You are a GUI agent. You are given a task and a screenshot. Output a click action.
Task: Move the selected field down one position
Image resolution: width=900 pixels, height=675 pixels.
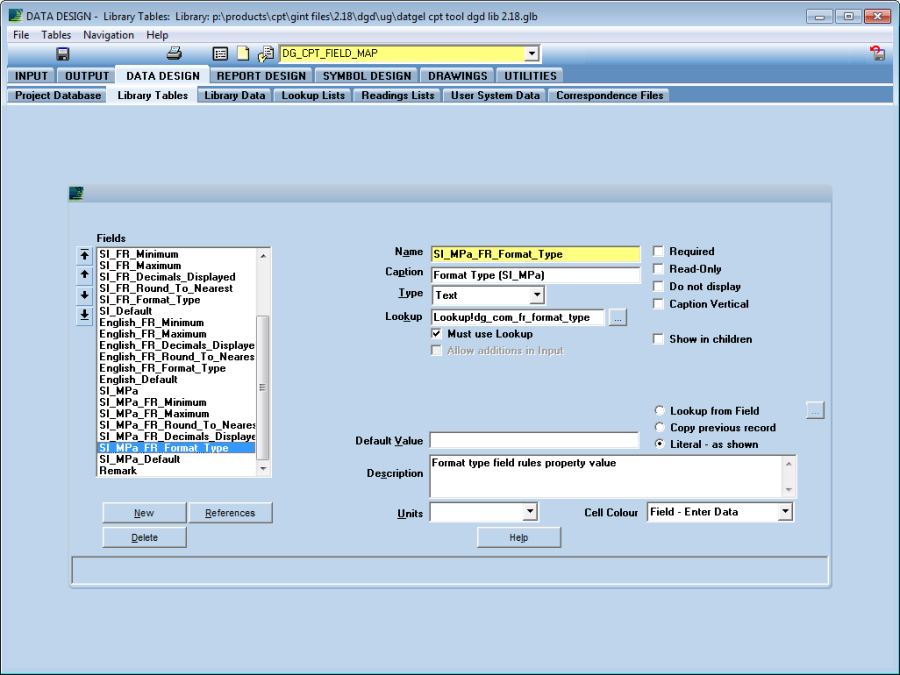(x=85, y=295)
